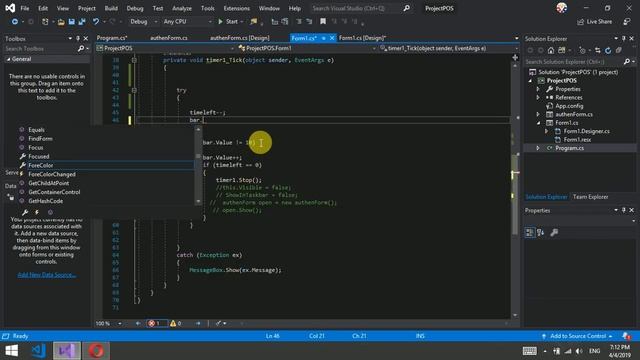Click Collapse All icon in Solution Explorer toolbar

click(x=619, y=50)
